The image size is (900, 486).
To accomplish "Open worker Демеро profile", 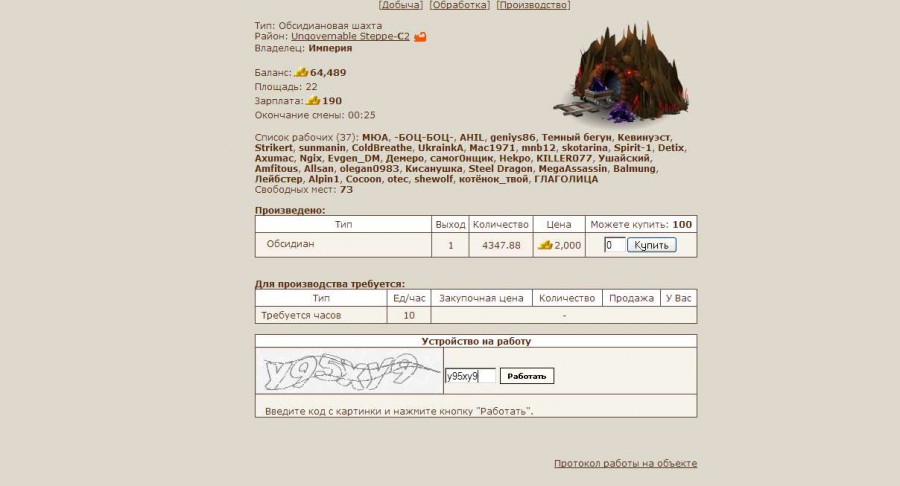I will point(405,158).
